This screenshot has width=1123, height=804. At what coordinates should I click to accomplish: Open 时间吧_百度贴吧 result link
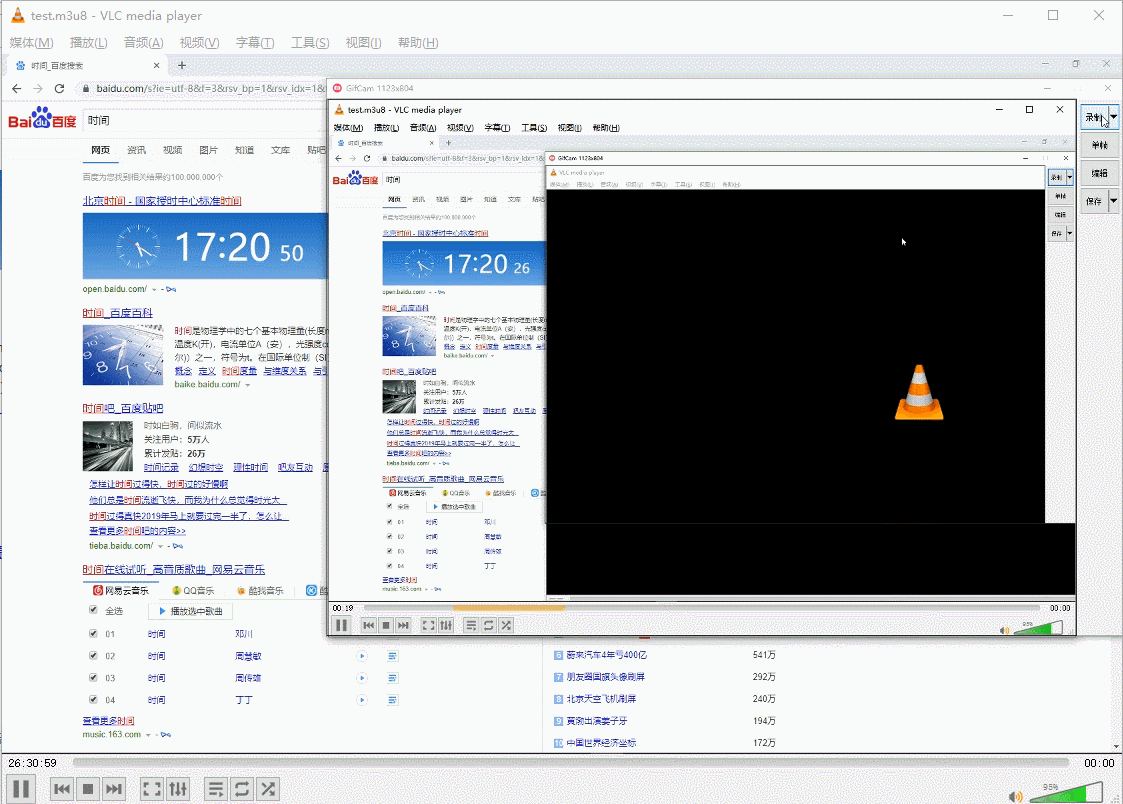pos(122,409)
